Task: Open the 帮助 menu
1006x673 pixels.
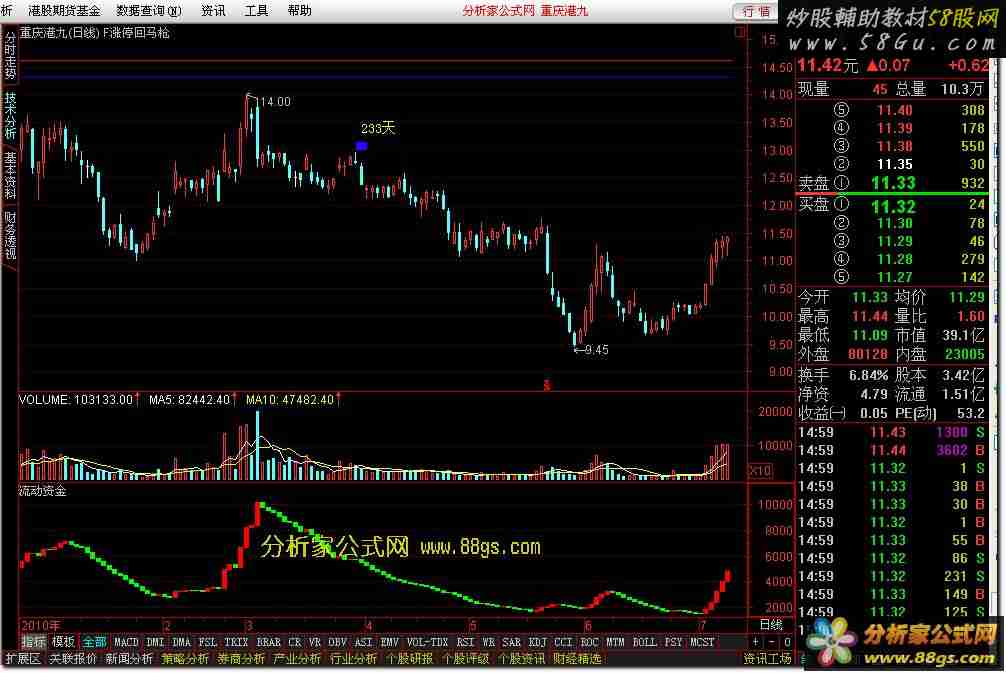Action: pos(300,11)
